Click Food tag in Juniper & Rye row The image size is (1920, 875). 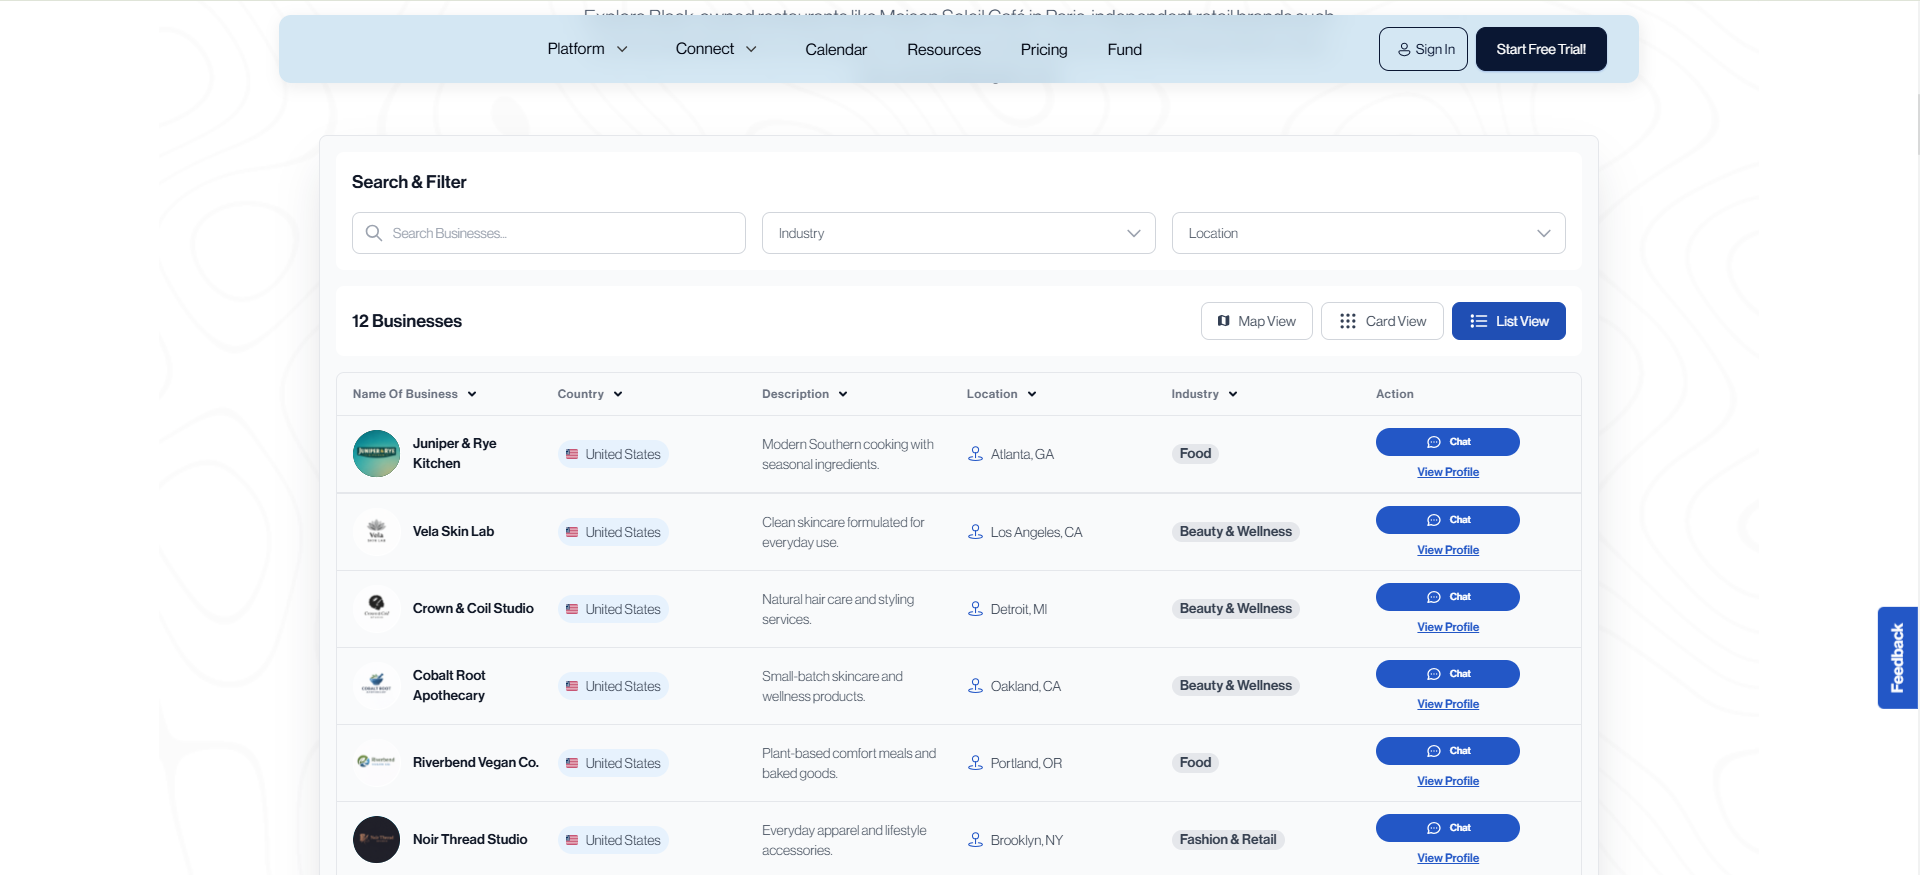click(1195, 454)
